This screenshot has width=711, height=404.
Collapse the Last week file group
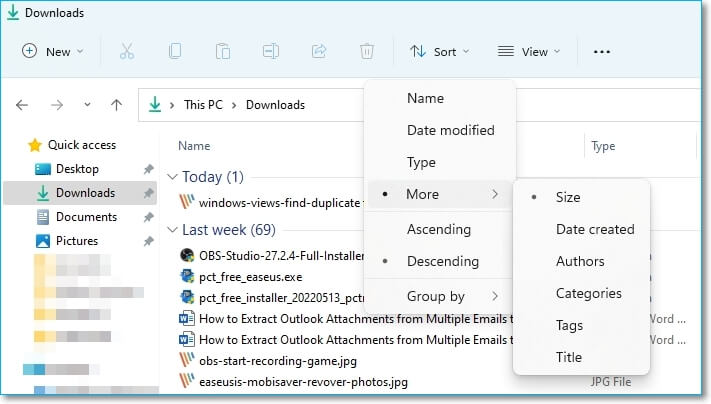(172, 230)
